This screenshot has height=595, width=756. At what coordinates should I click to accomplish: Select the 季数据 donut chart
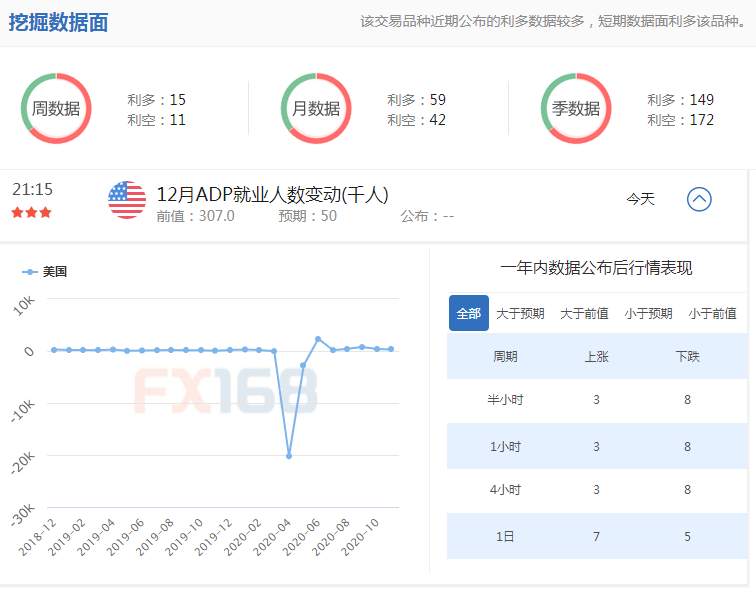click(x=576, y=108)
